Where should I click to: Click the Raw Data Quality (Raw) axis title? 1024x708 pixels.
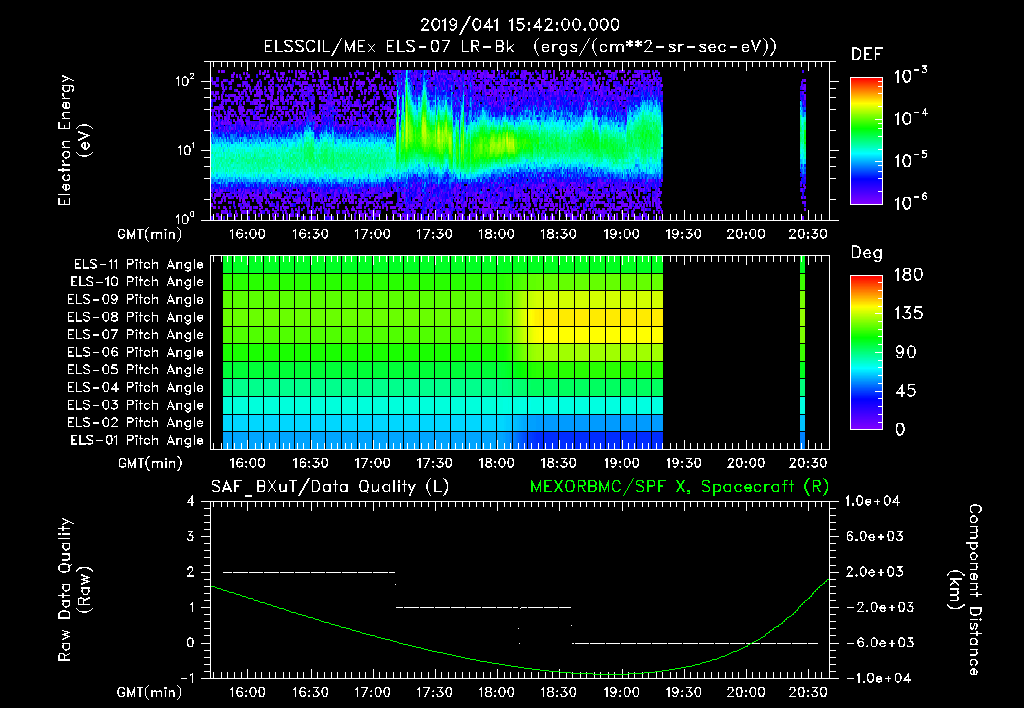[x=74, y=590]
